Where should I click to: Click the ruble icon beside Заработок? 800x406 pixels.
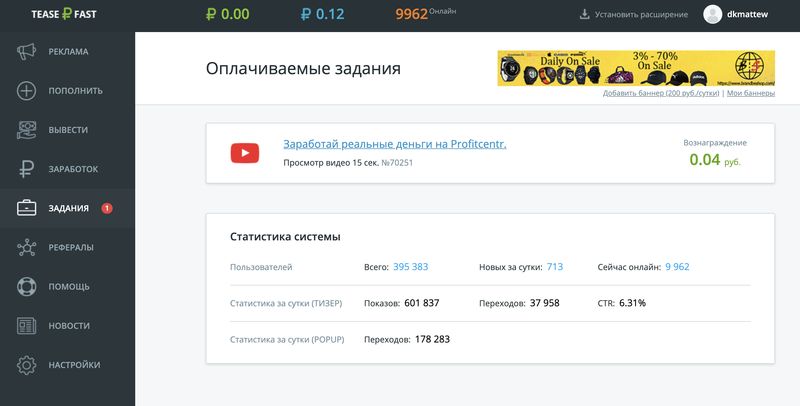tap(27, 169)
